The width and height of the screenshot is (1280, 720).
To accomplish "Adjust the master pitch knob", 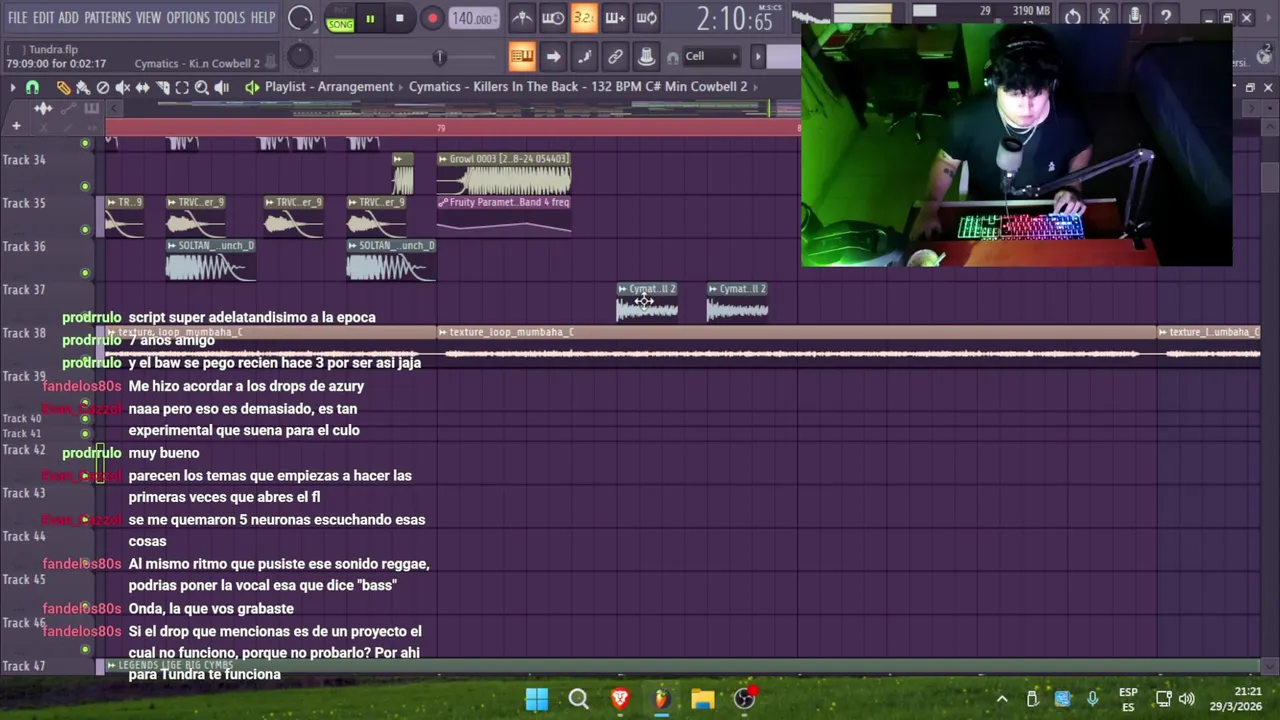I will 300,56.
